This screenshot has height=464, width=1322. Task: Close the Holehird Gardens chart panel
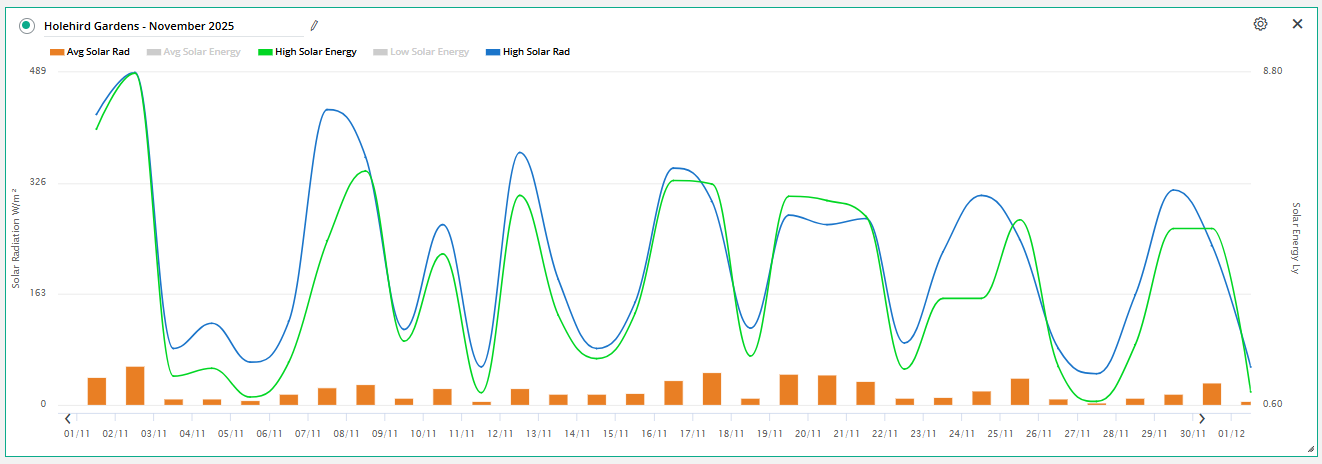point(1297,24)
